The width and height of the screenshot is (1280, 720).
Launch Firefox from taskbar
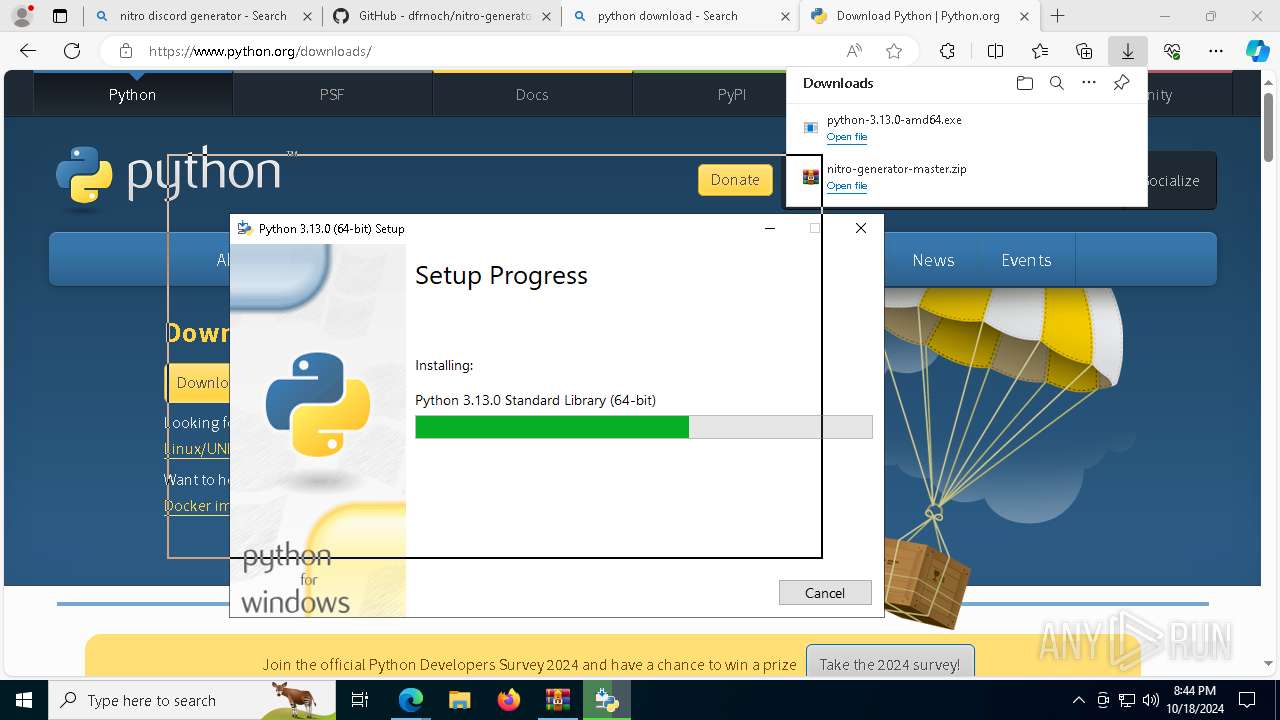508,700
